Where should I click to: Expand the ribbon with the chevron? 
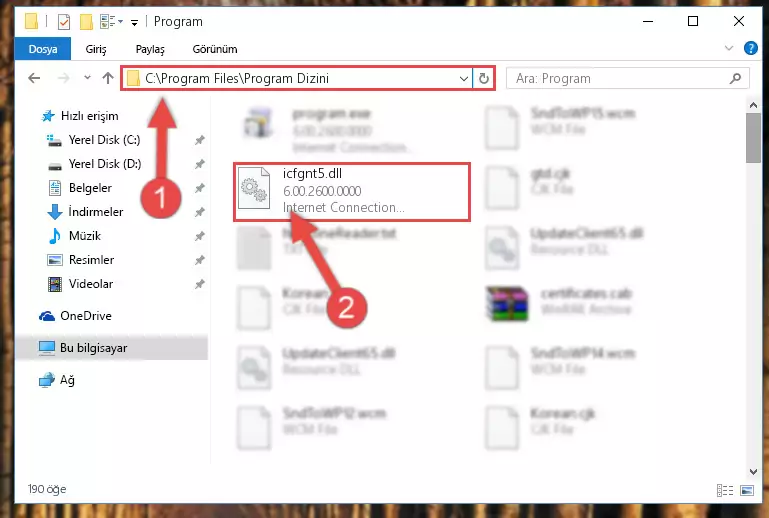coord(729,48)
